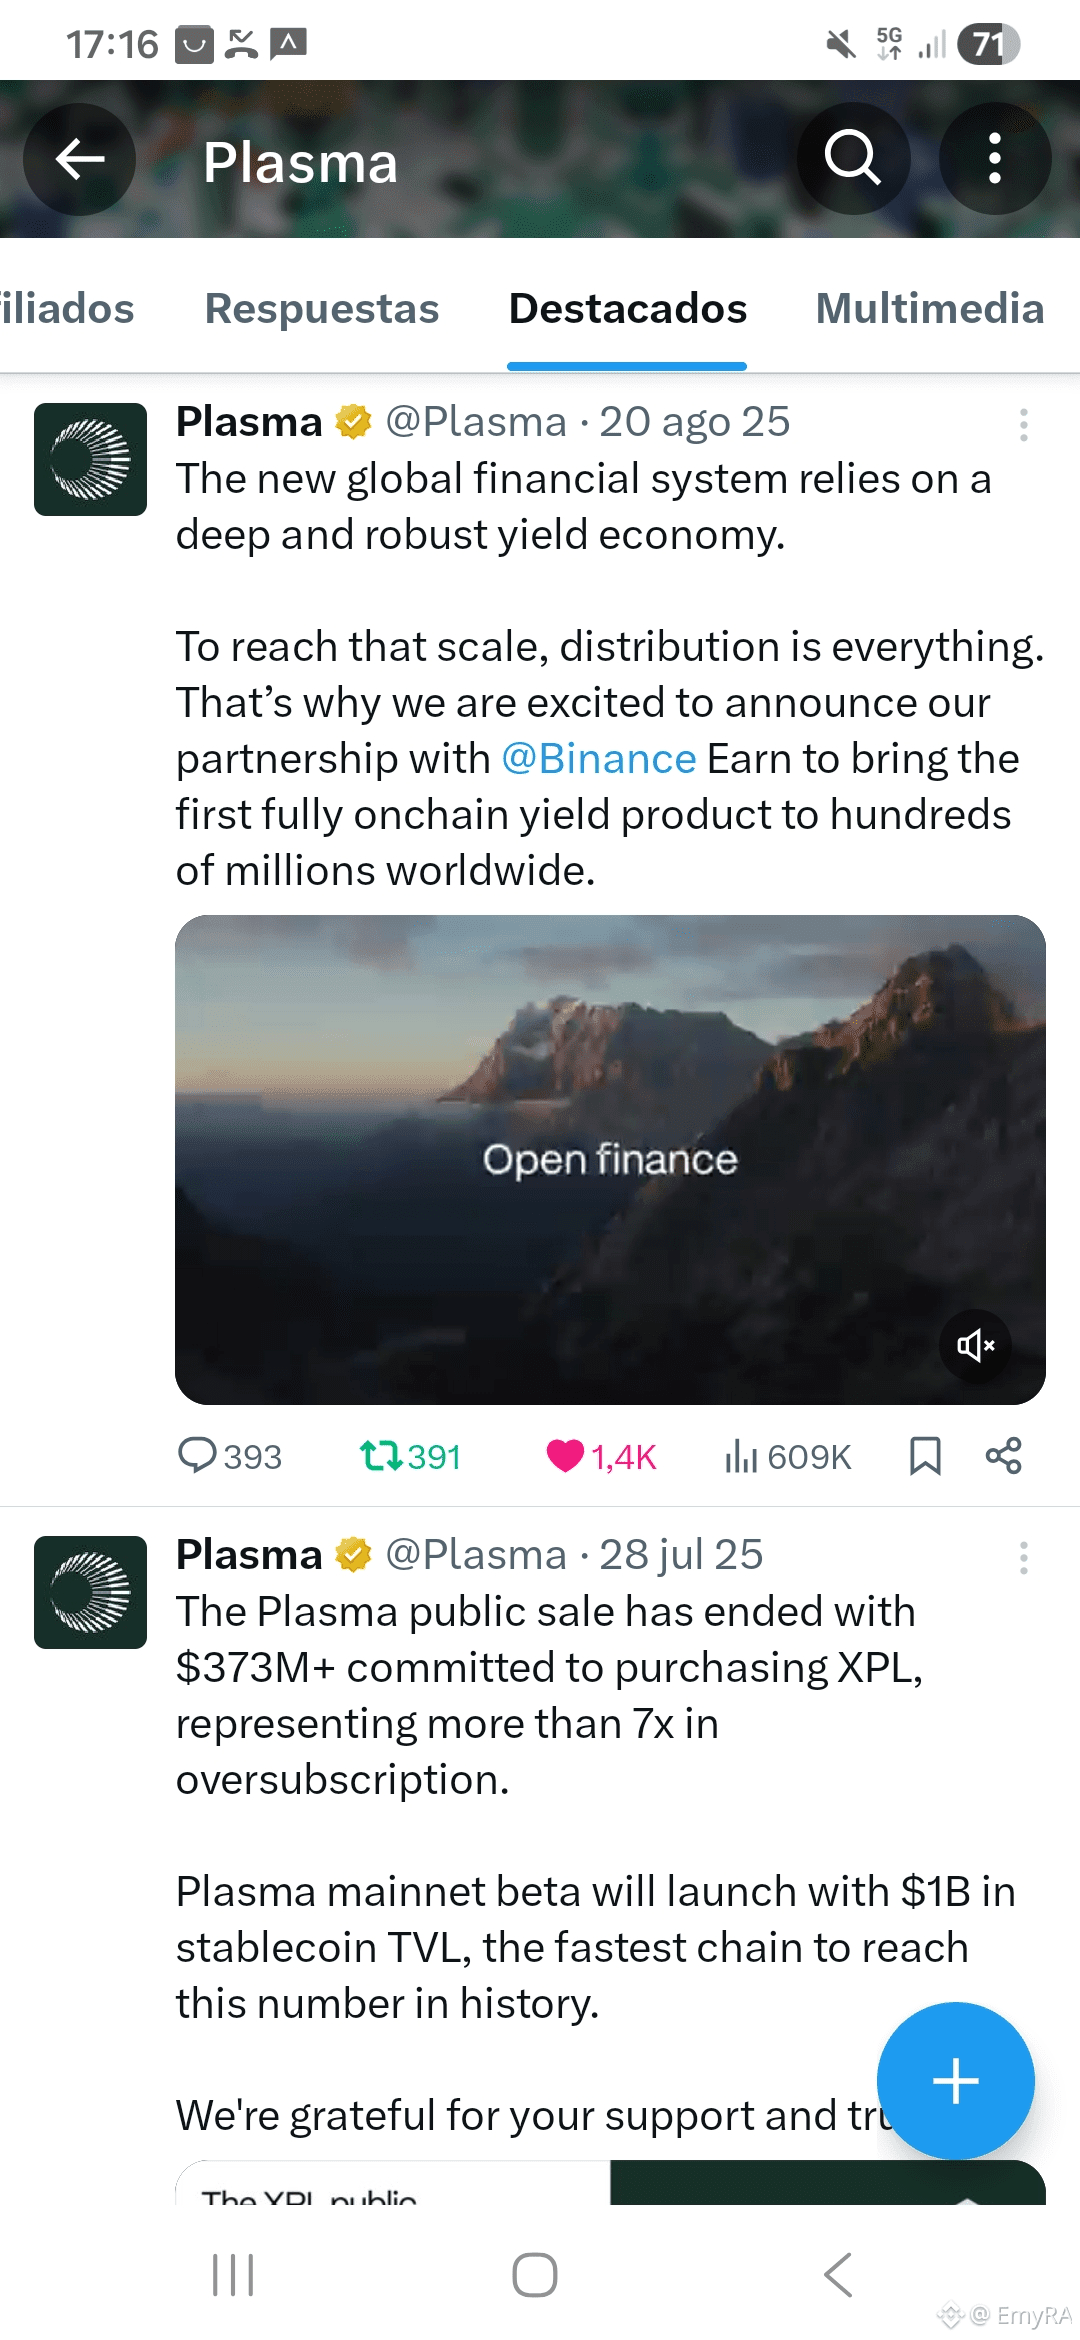The image size is (1080, 2340).
Task: Open options for the 28 jul post
Action: [x=1023, y=1558]
